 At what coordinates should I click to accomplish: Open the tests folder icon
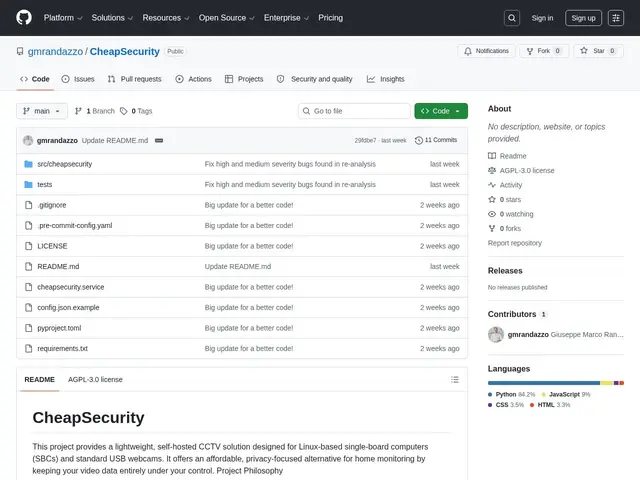click(x=28, y=184)
